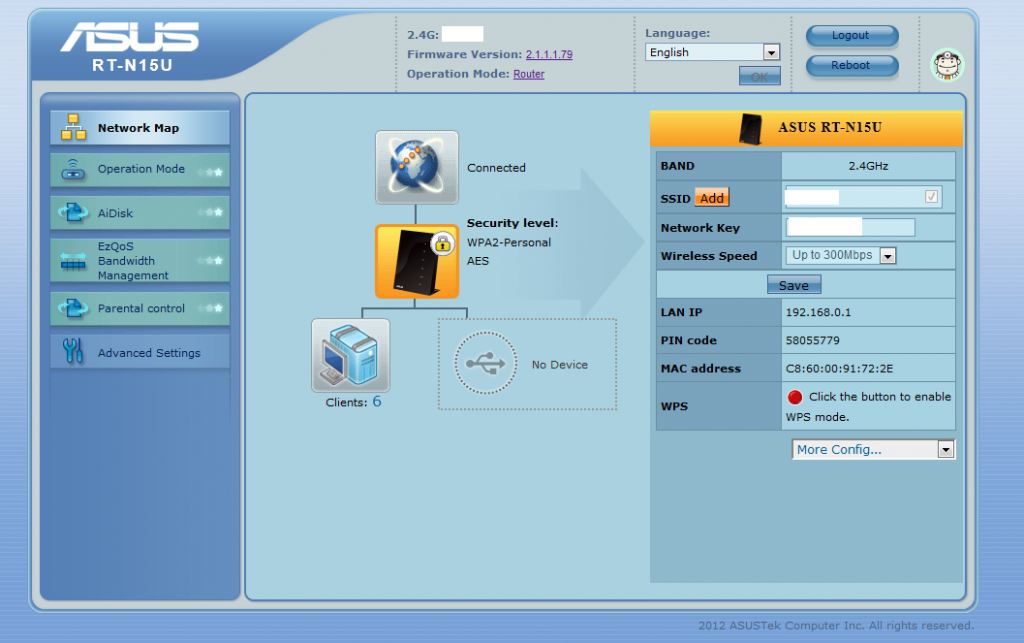Click the Advanced Settings wrench icon
The height and width of the screenshot is (643, 1024).
coord(74,352)
